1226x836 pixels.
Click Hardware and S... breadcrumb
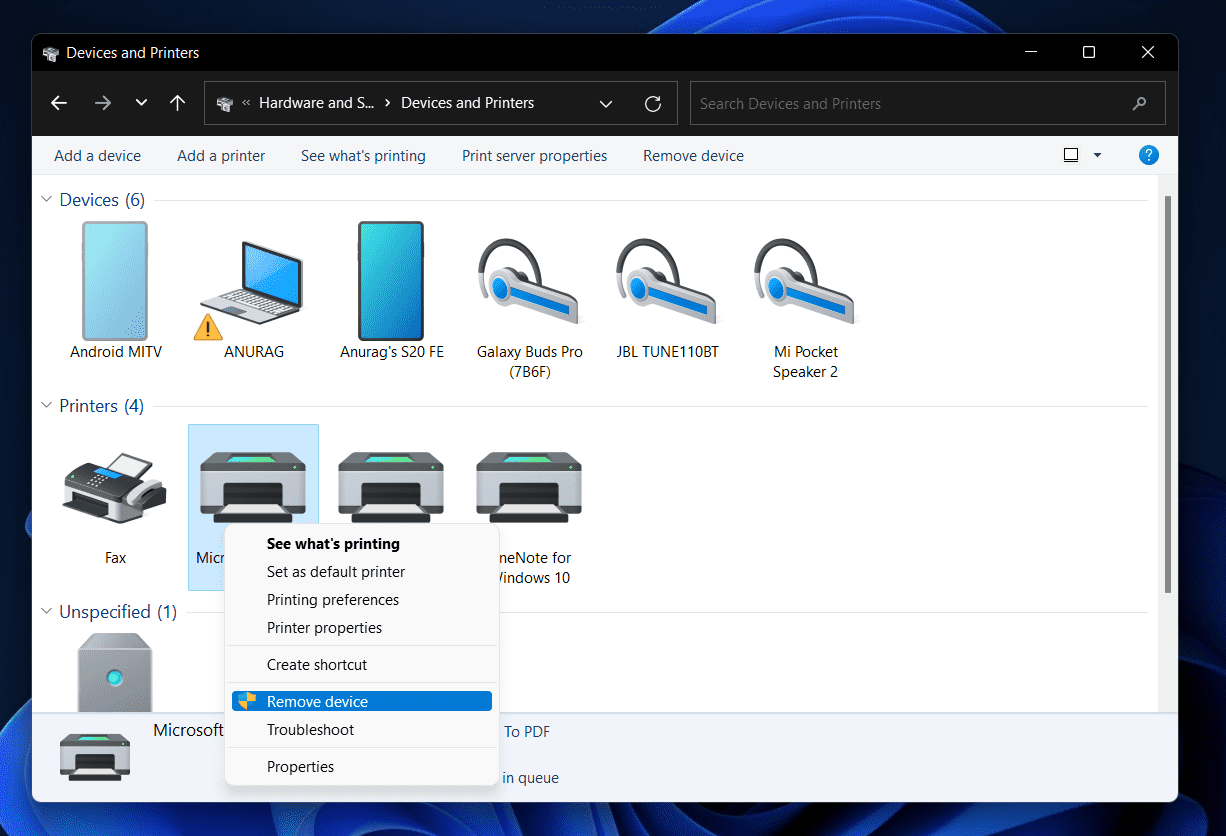click(317, 103)
